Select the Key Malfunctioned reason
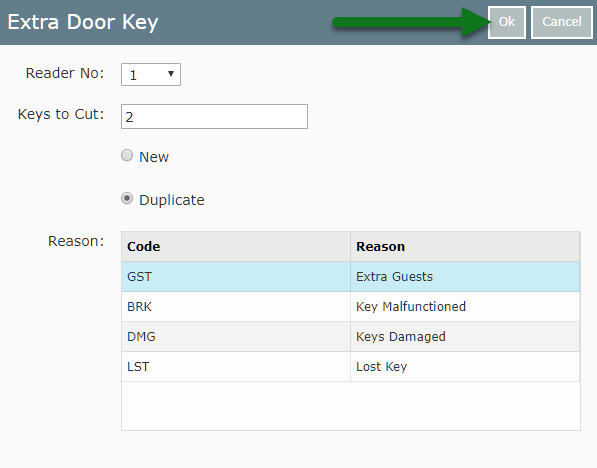This screenshot has height=468, width=597. click(x=411, y=307)
